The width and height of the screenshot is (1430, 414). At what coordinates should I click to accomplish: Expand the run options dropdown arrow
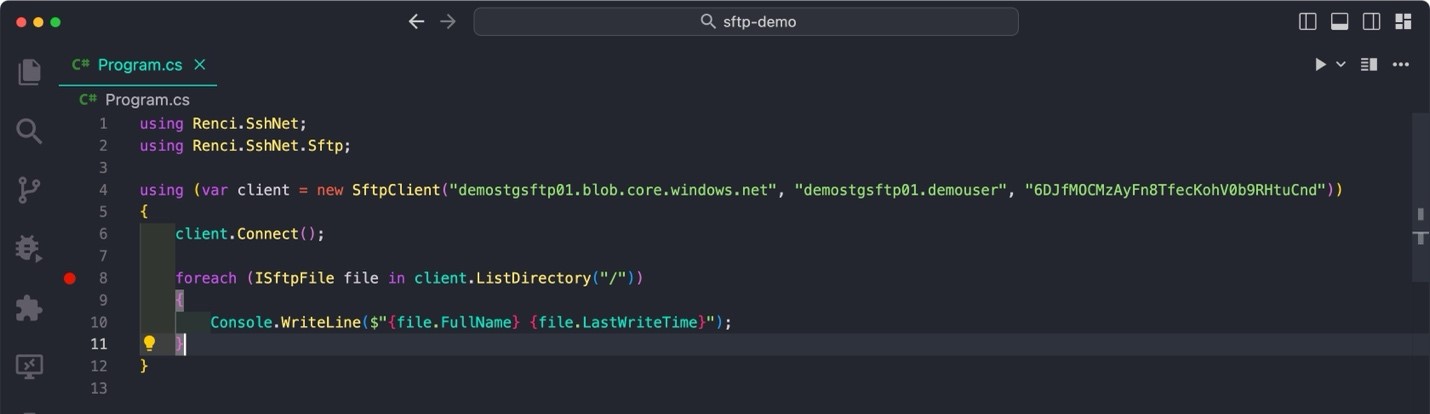[1341, 65]
